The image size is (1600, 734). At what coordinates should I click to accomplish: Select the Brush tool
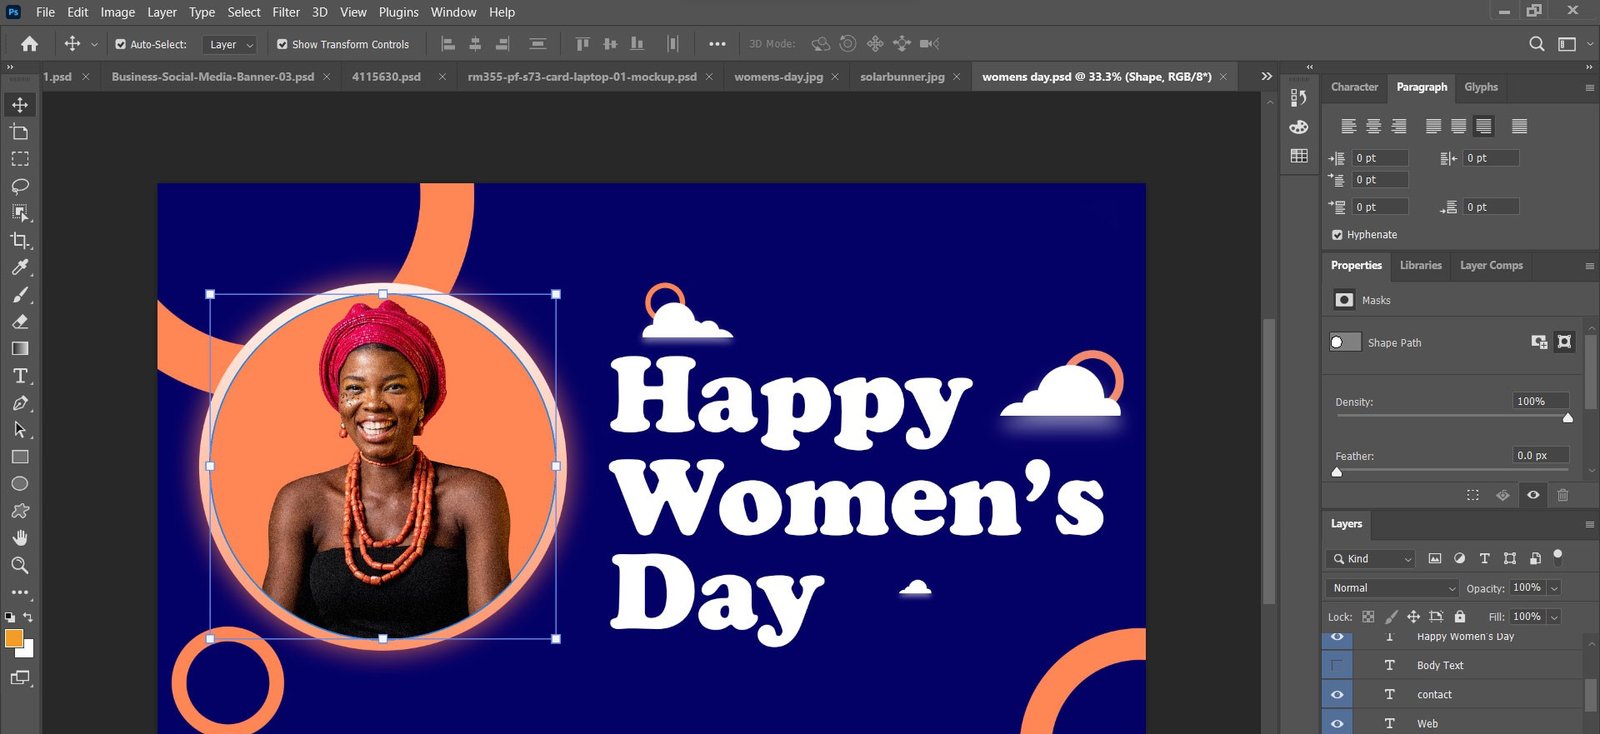pyautogui.click(x=20, y=295)
